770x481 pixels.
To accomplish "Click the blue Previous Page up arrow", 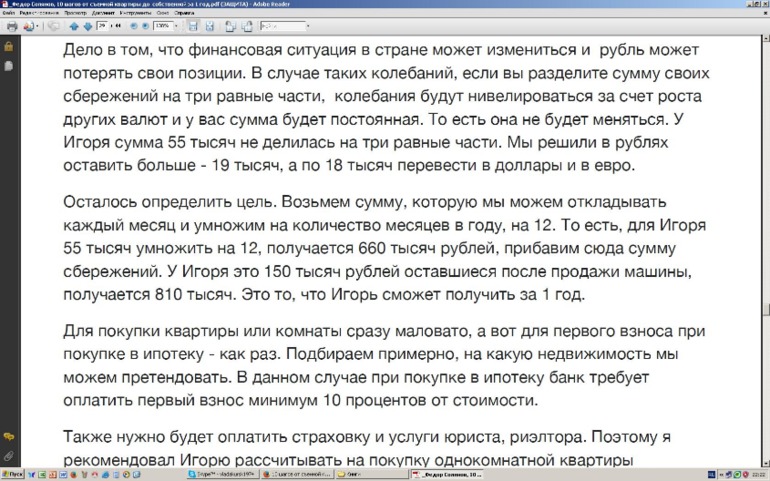I will point(74,26).
